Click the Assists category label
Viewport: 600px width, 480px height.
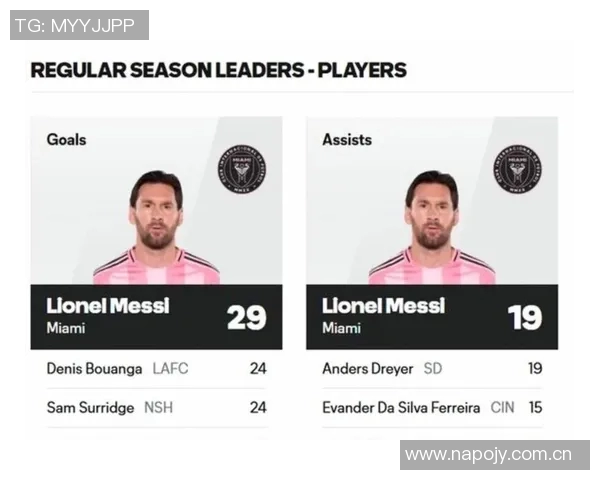(x=346, y=139)
